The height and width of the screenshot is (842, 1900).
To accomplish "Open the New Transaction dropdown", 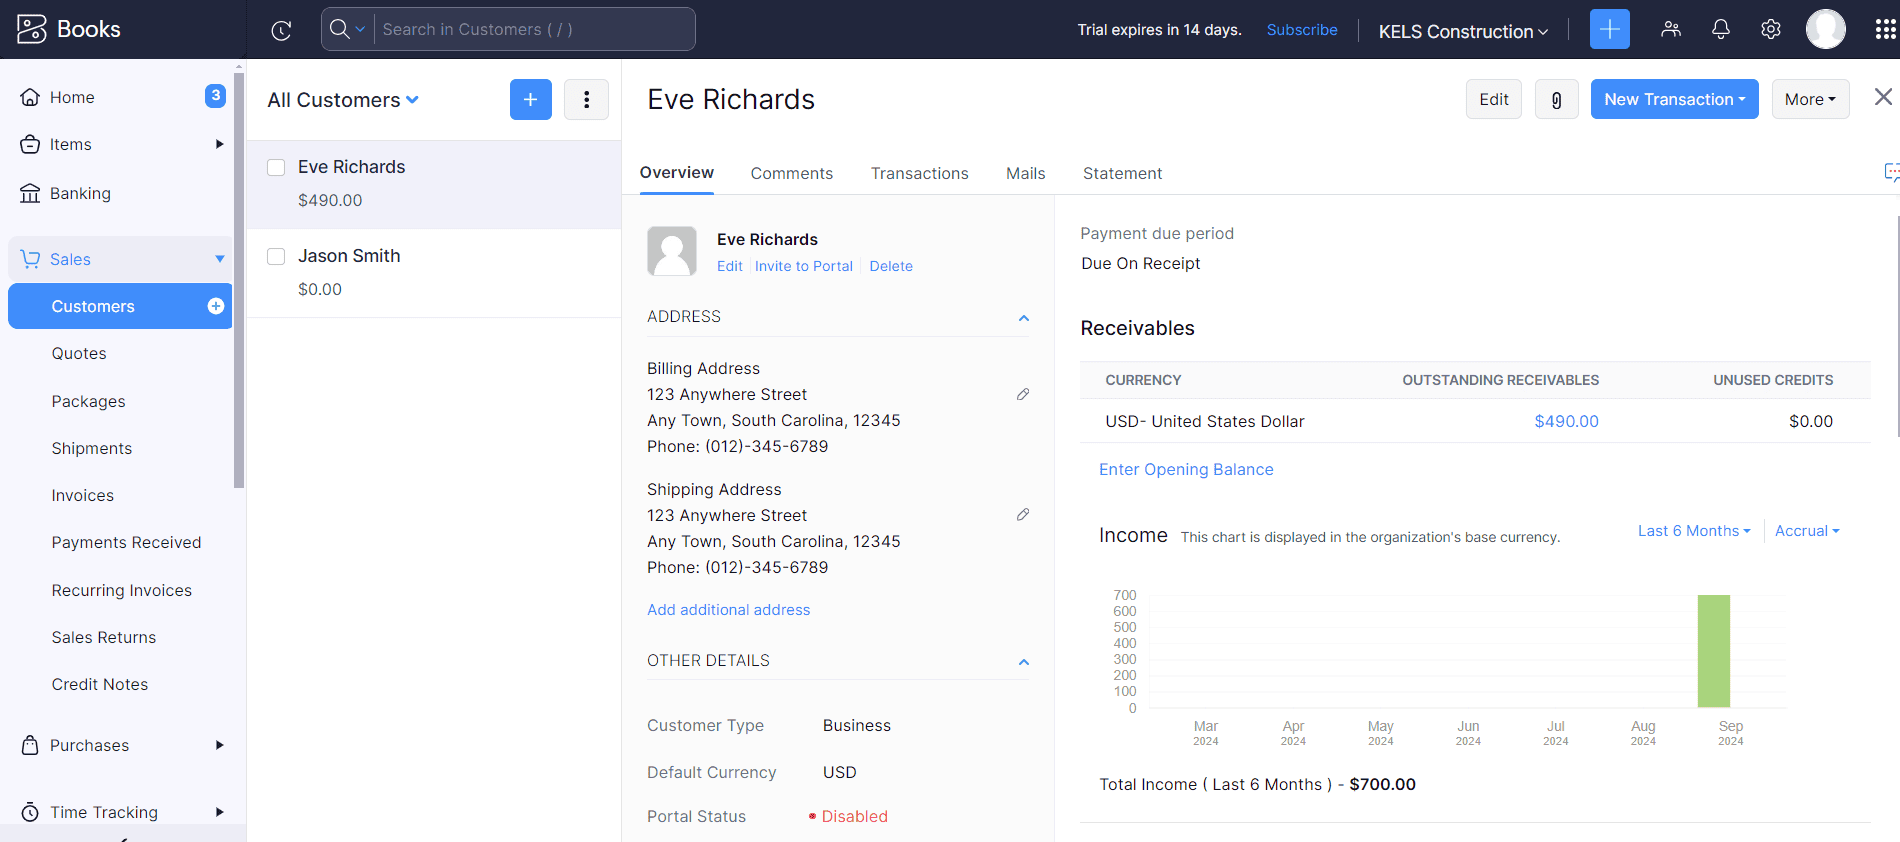I will [1675, 99].
